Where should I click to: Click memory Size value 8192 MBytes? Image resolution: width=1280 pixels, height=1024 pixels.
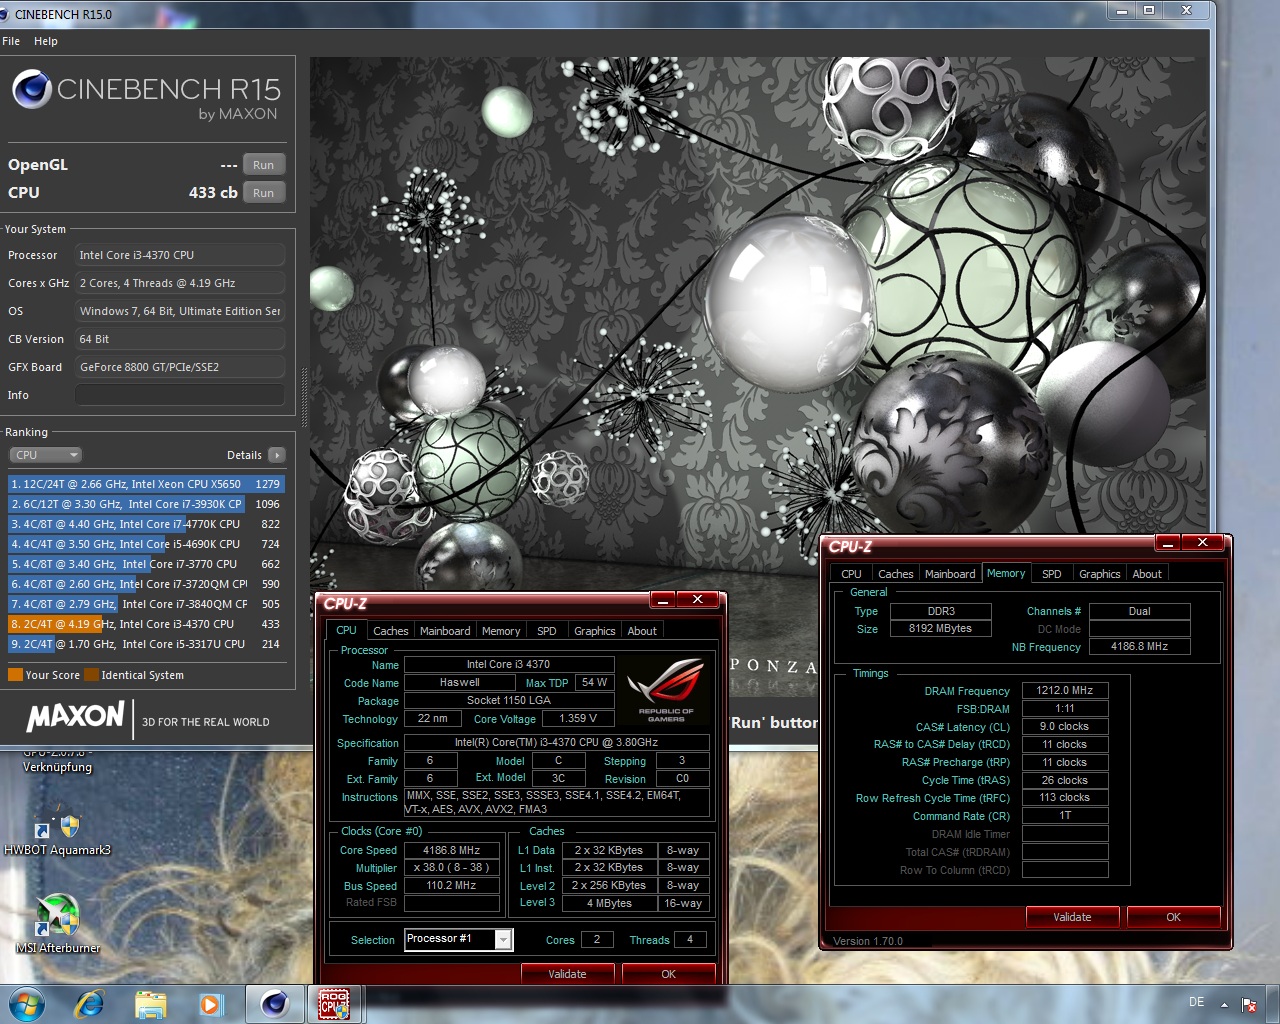point(940,629)
